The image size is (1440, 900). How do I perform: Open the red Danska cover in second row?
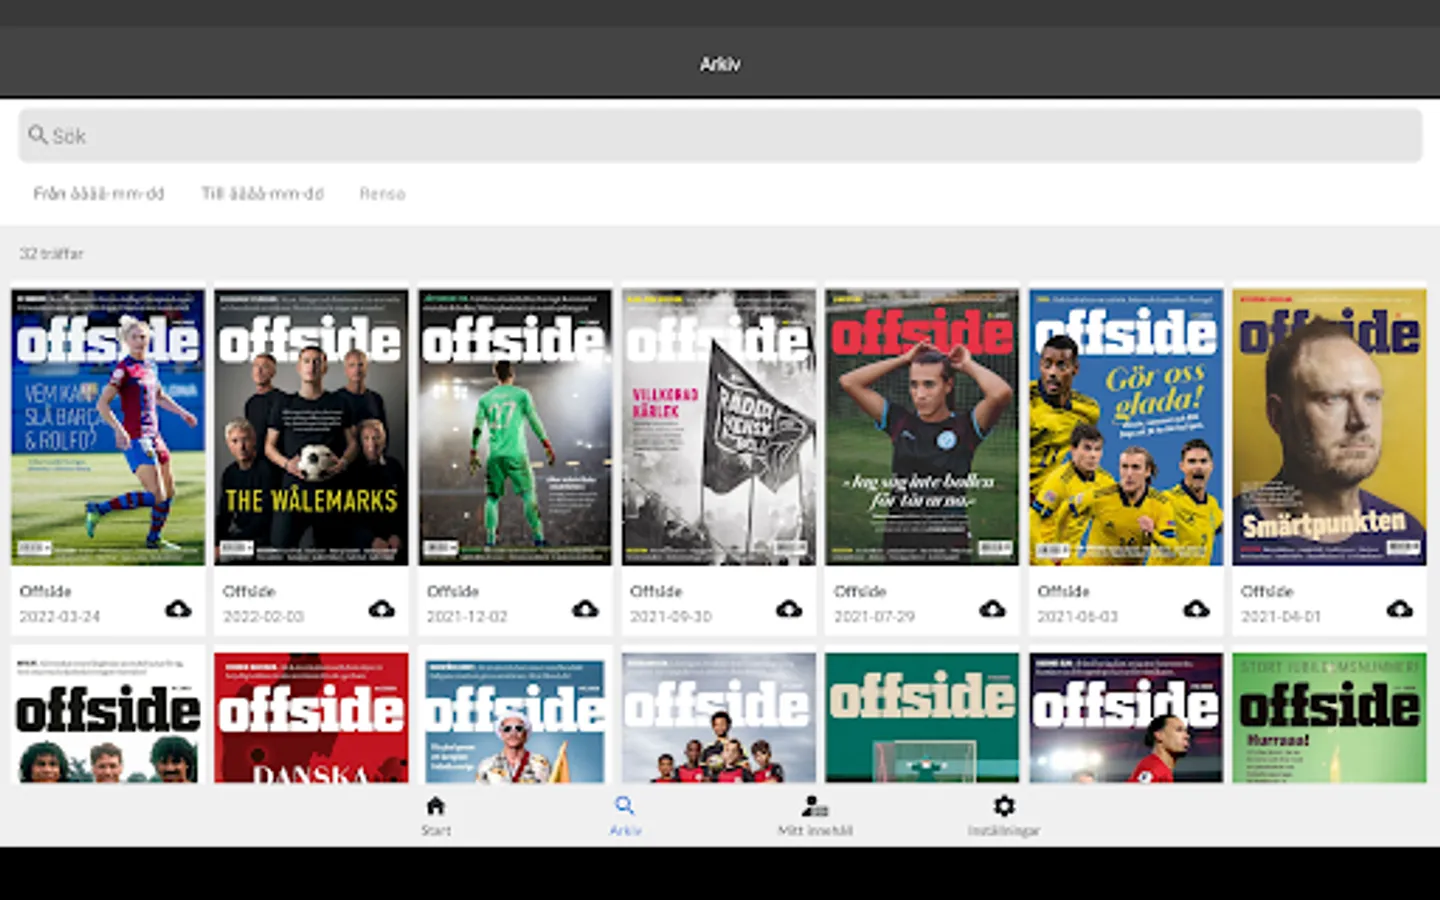[311, 718]
